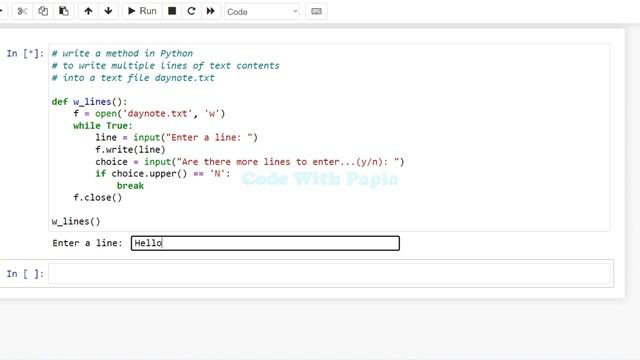
Task: Click the 'while True:' line
Action: pos(103,126)
